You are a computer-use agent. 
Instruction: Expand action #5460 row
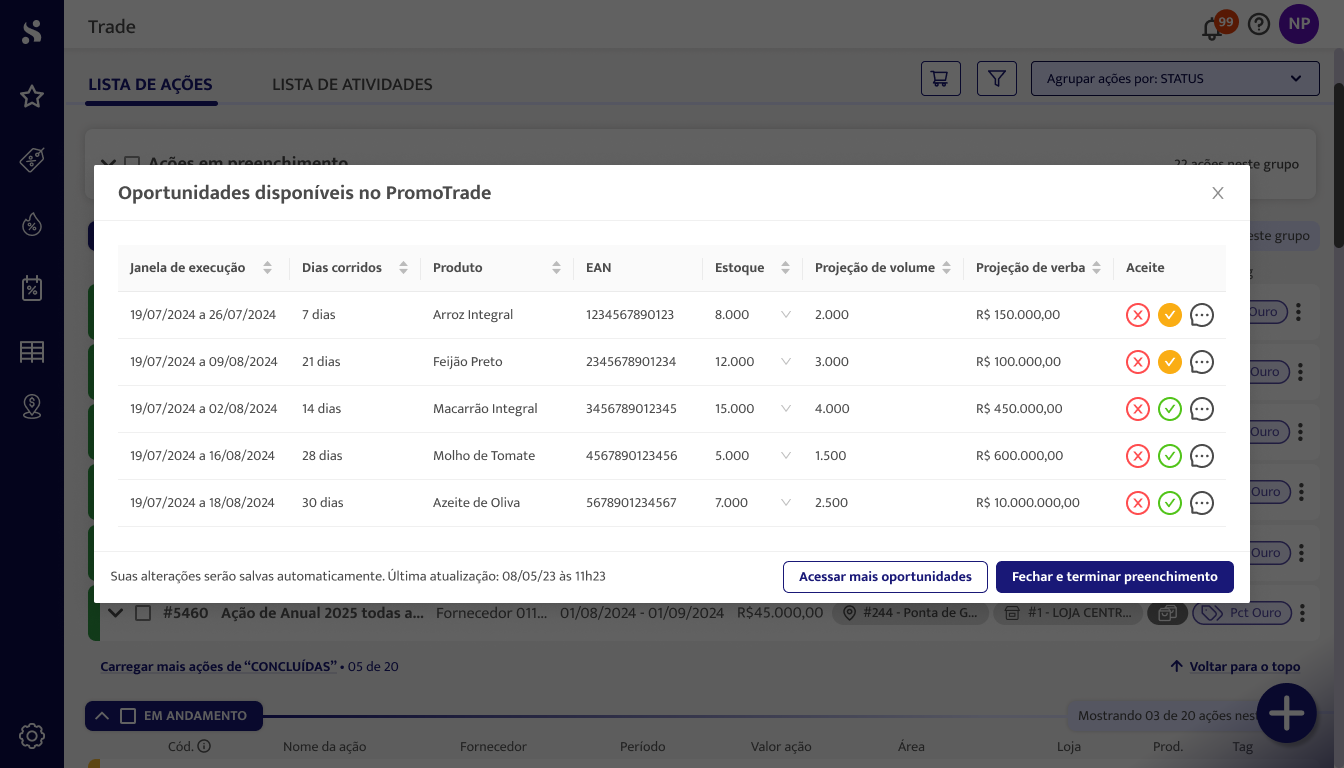click(116, 613)
